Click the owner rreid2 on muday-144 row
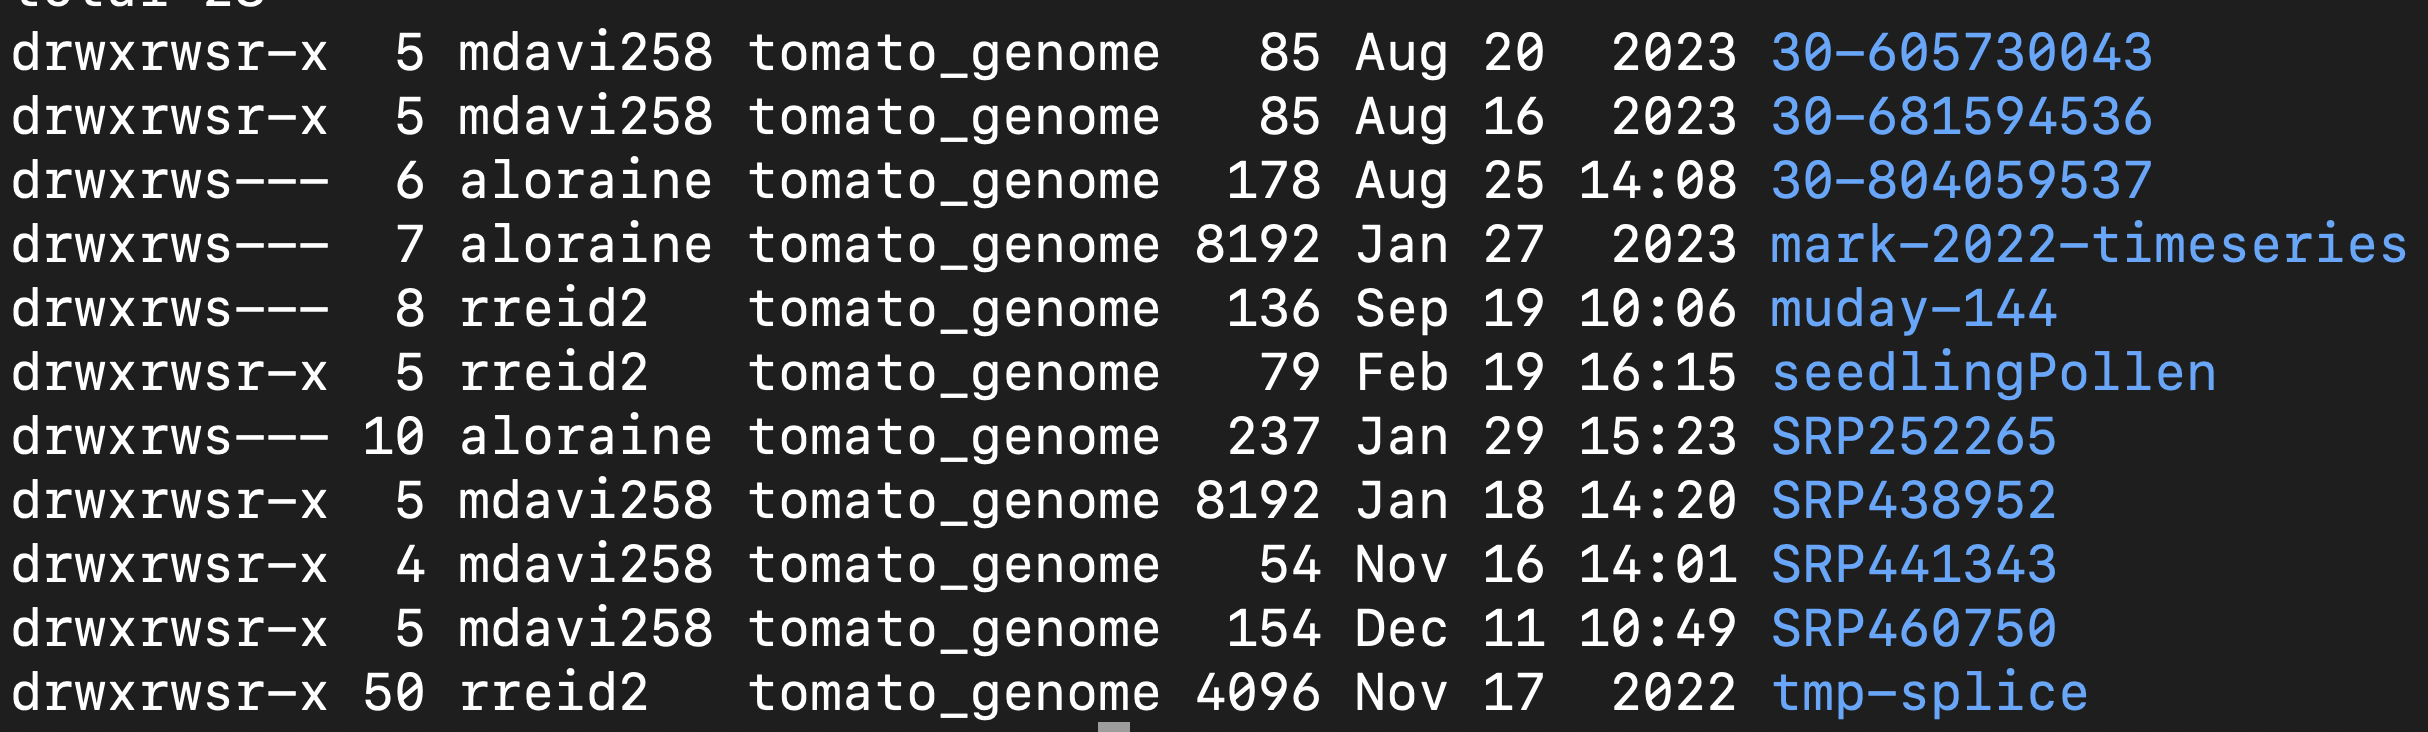Image resolution: width=2428 pixels, height=732 pixels. tap(553, 309)
